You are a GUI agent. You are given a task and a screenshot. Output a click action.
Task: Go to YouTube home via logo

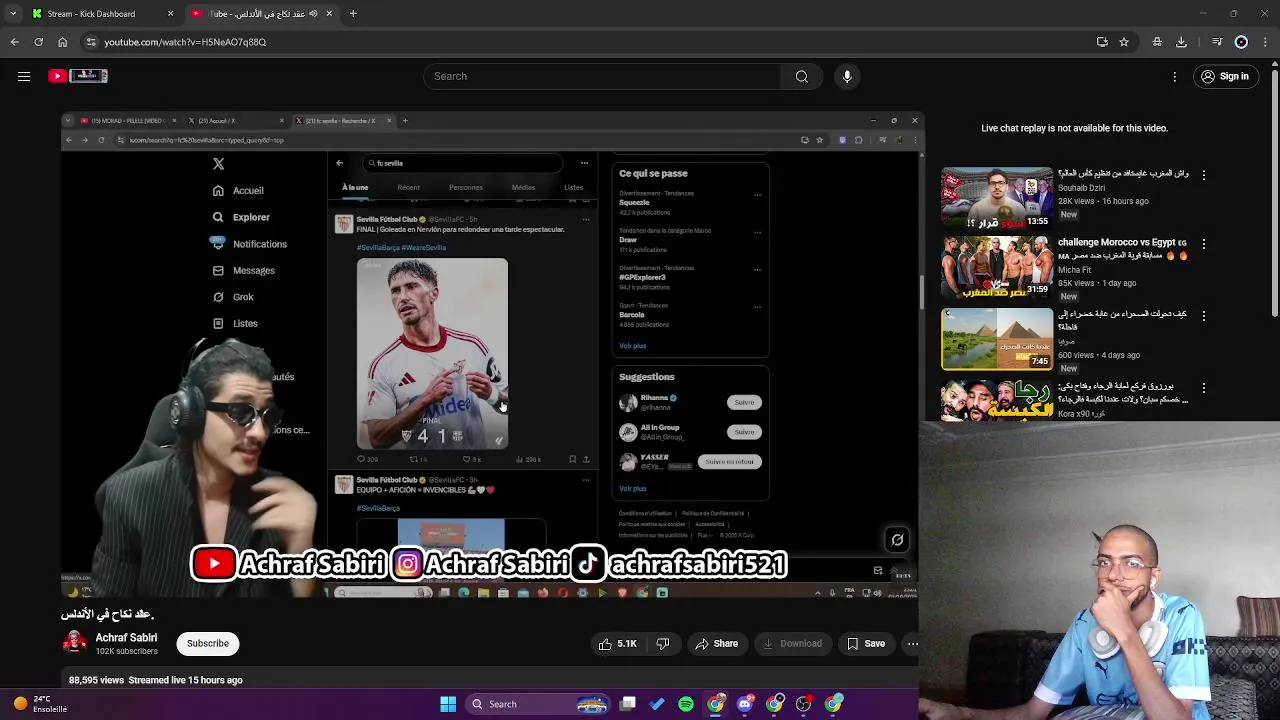click(x=77, y=76)
